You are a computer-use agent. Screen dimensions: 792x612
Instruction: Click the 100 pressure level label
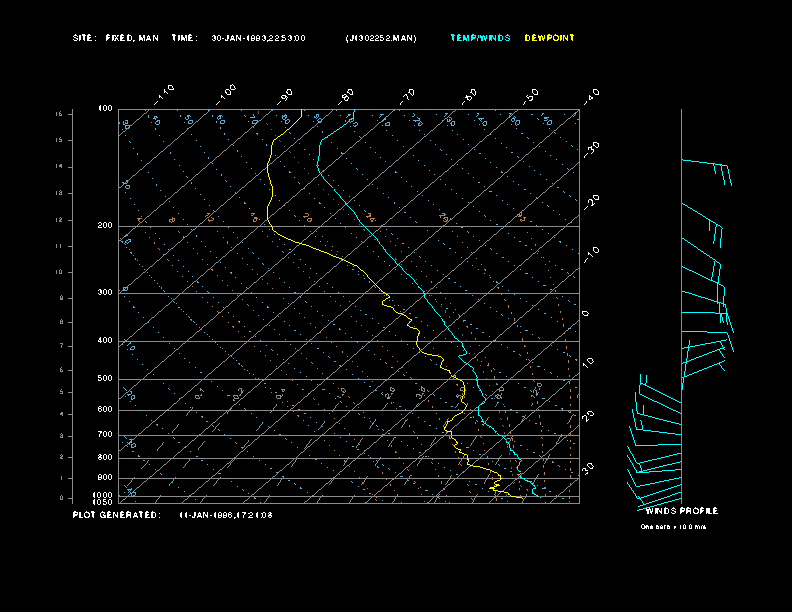[105, 109]
